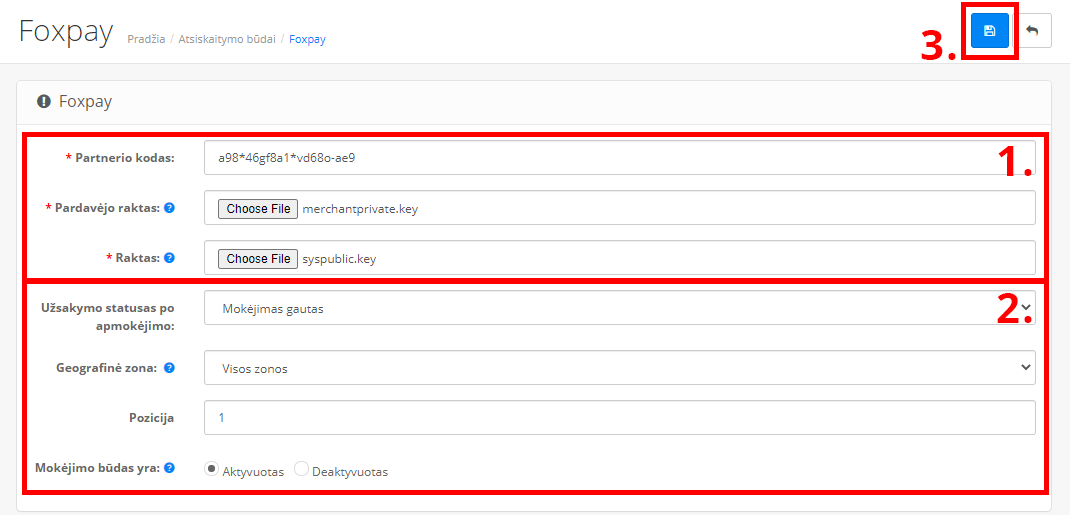Expand the Geografinė zona dropdown
The width and height of the screenshot is (1070, 515).
(x=620, y=368)
